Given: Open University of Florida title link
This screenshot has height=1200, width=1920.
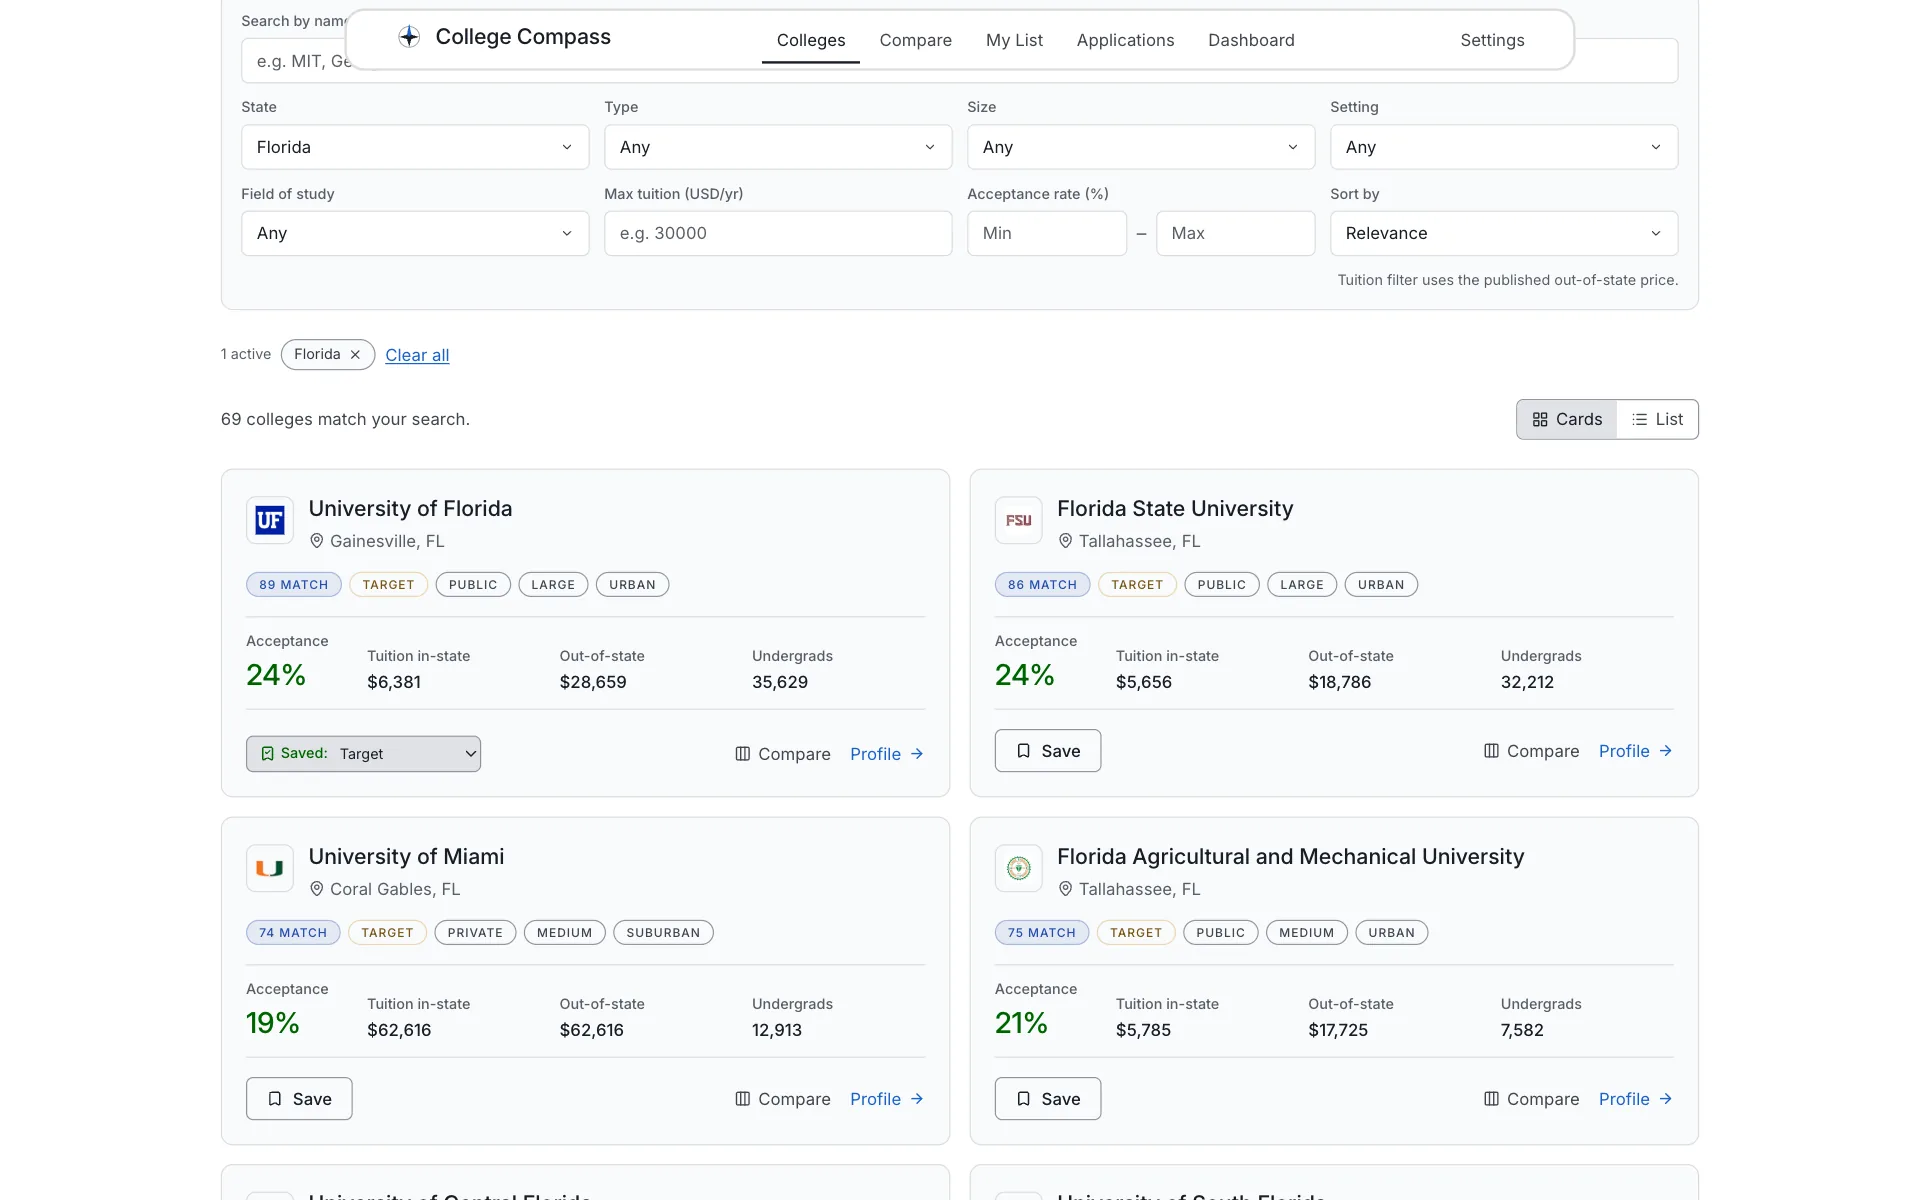Looking at the screenshot, I should (410, 509).
